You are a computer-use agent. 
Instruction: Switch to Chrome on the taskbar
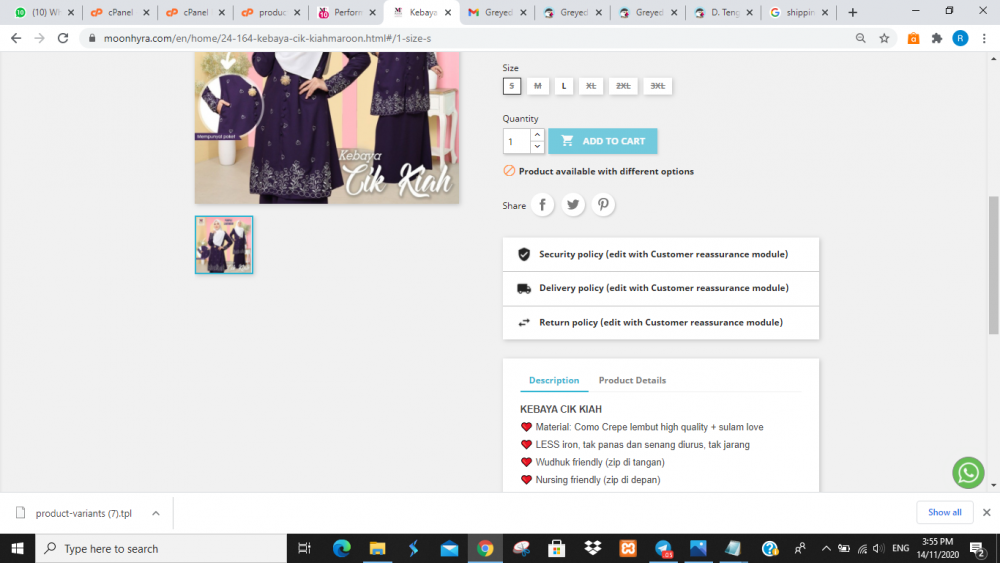click(x=485, y=548)
